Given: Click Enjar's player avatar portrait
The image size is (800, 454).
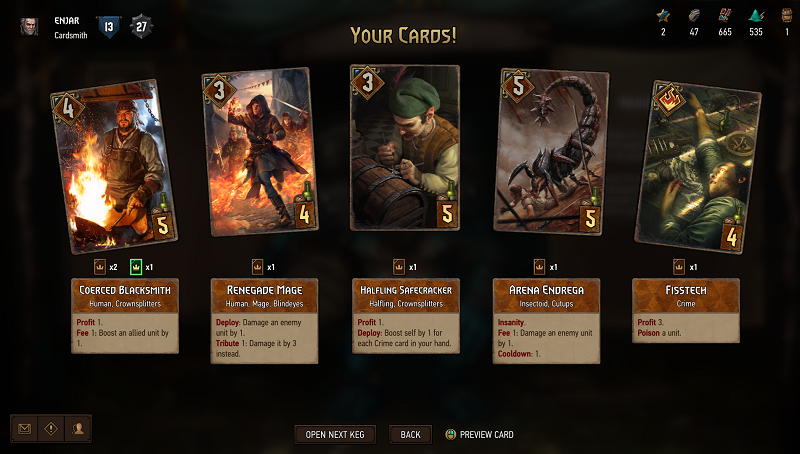Looking at the screenshot, I should 29,27.
